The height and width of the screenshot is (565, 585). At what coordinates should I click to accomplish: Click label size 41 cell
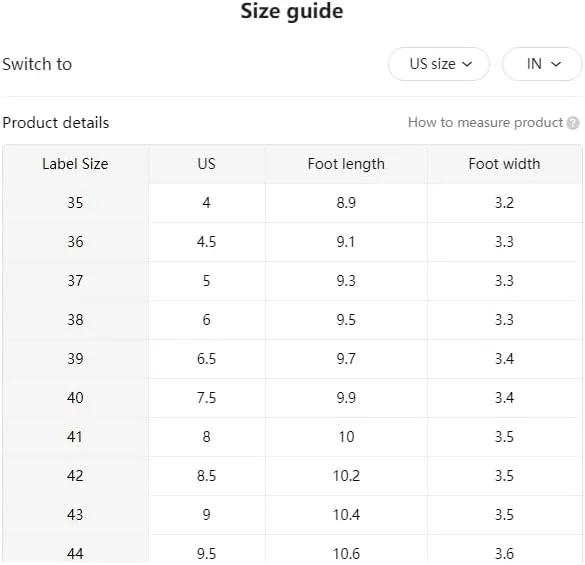75,437
